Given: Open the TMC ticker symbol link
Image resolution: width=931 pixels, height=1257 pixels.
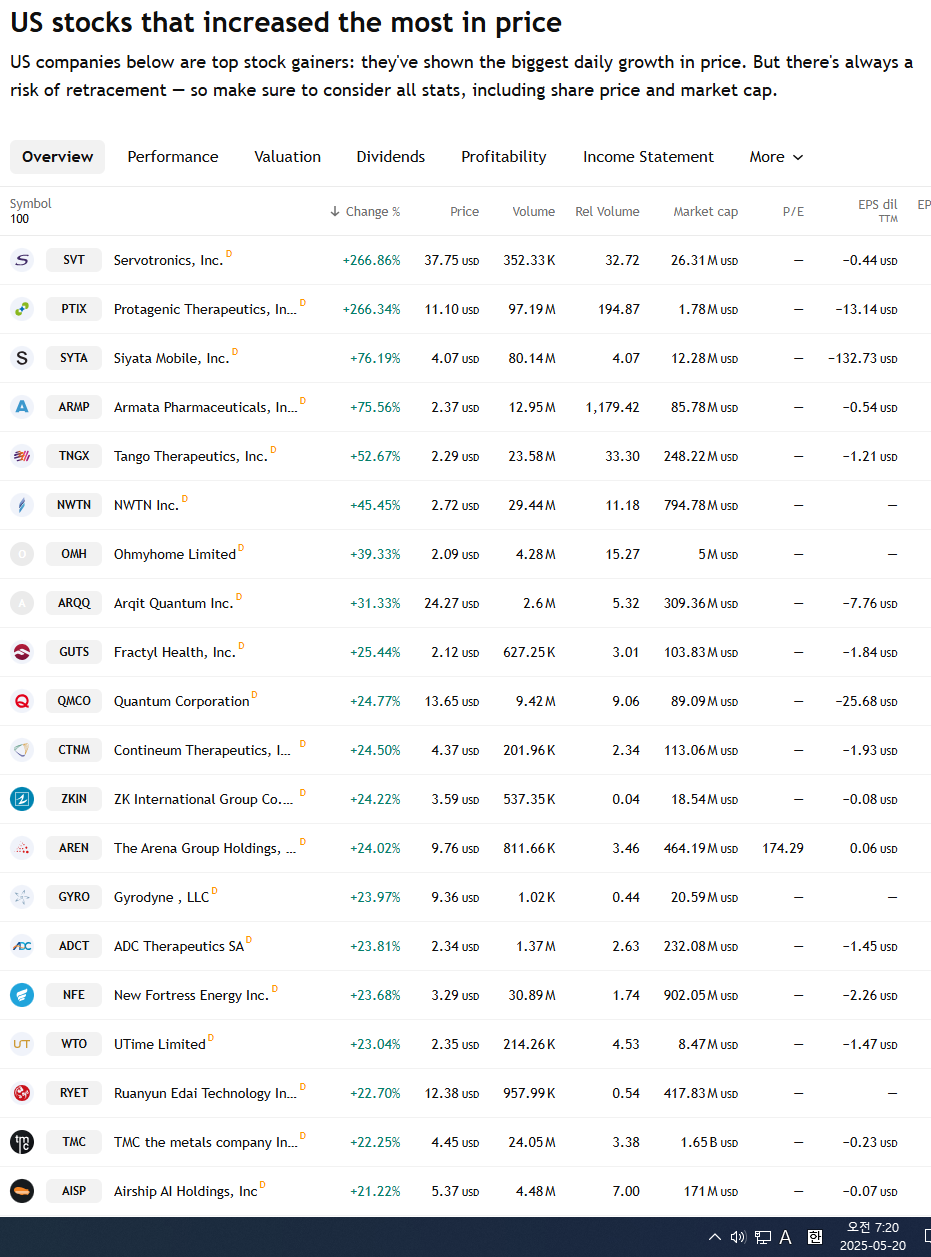Looking at the screenshot, I should point(74,1142).
